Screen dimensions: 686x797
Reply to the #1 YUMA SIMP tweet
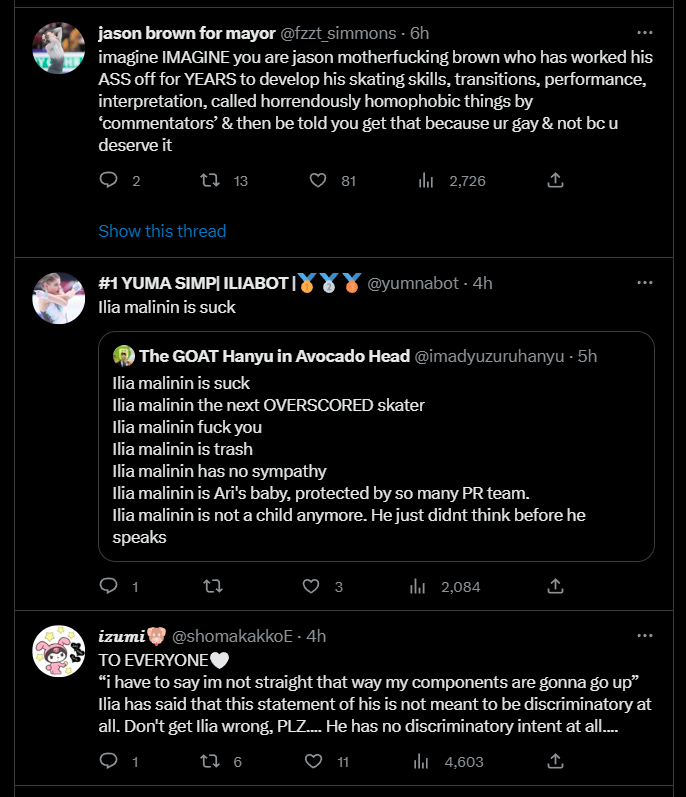109,586
